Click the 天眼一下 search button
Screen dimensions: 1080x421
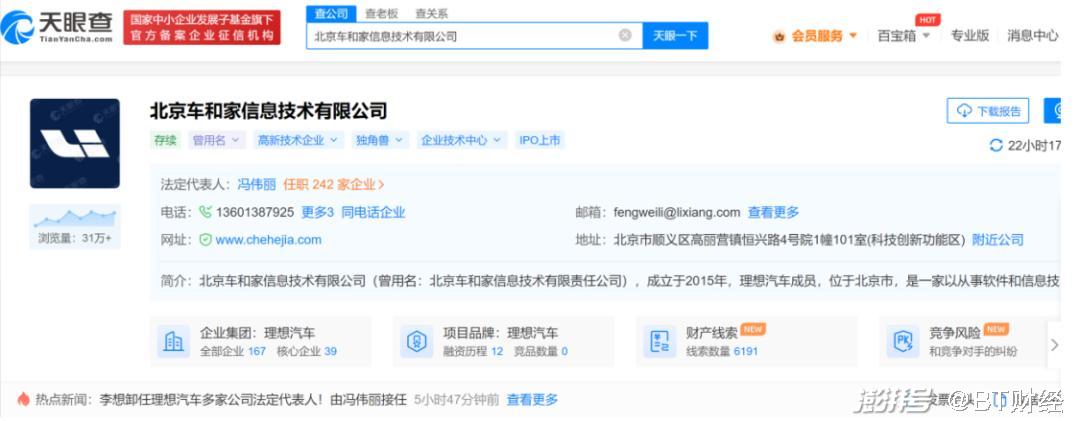675,36
